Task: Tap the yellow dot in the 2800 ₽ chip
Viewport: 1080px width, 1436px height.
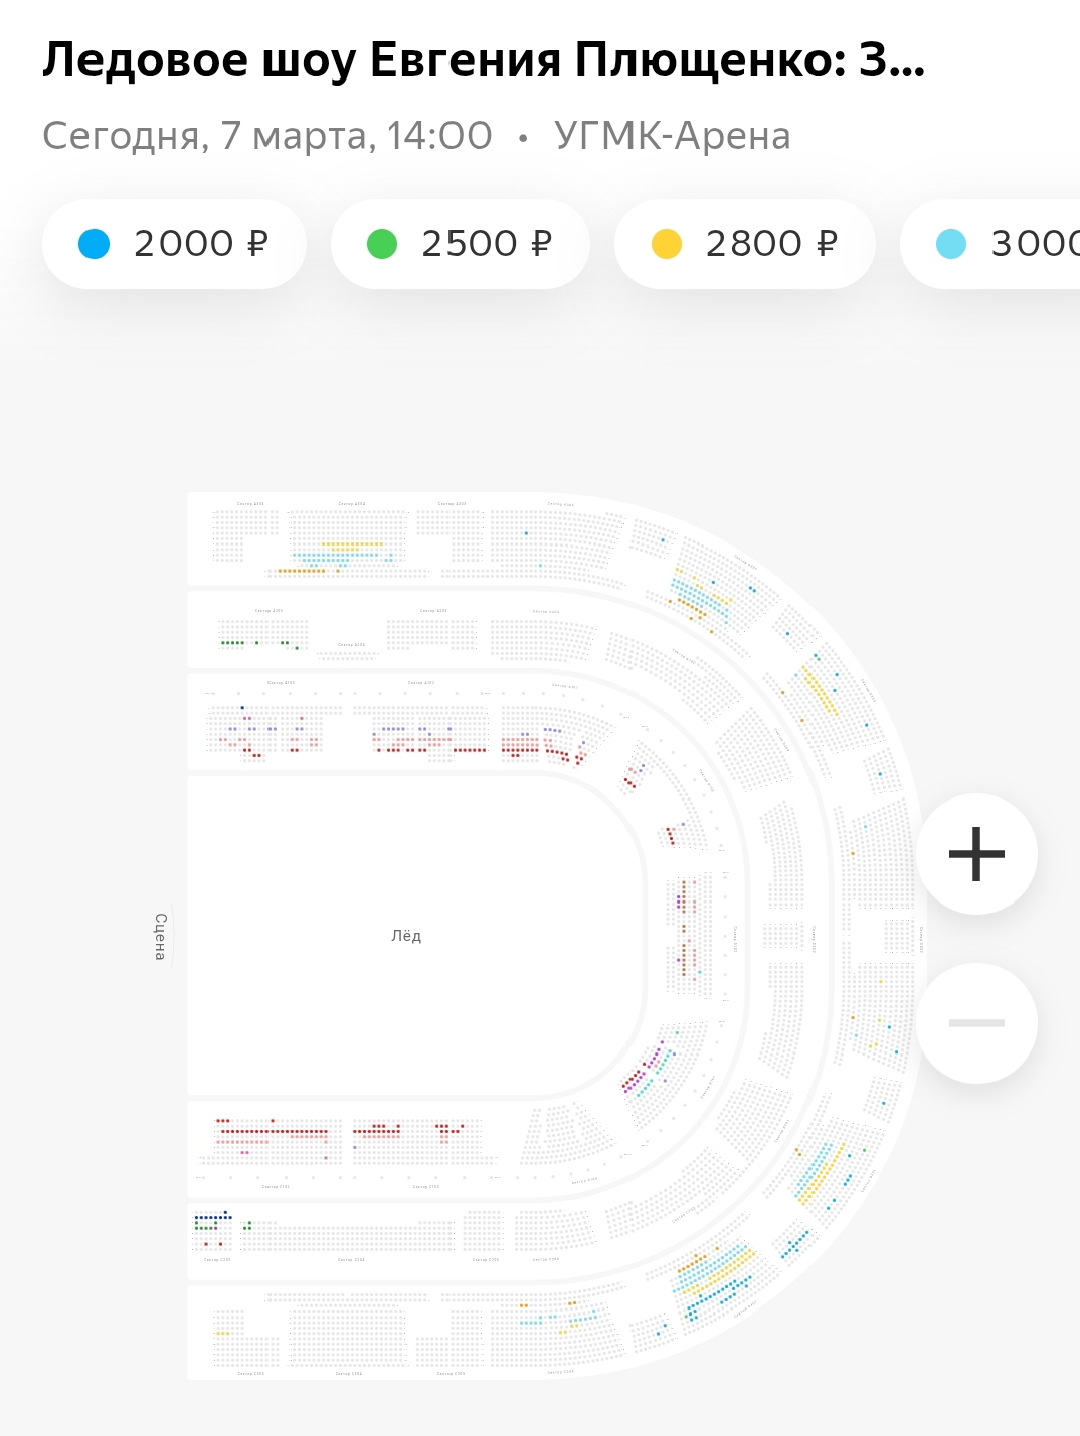Action: [x=667, y=244]
